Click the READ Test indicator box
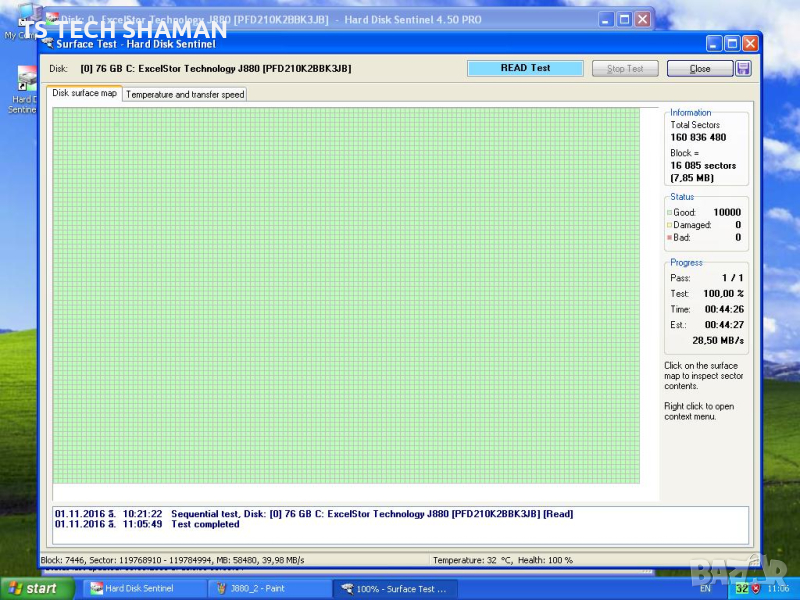The height and width of the screenshot is (600, 800). (x=525, y=68)
